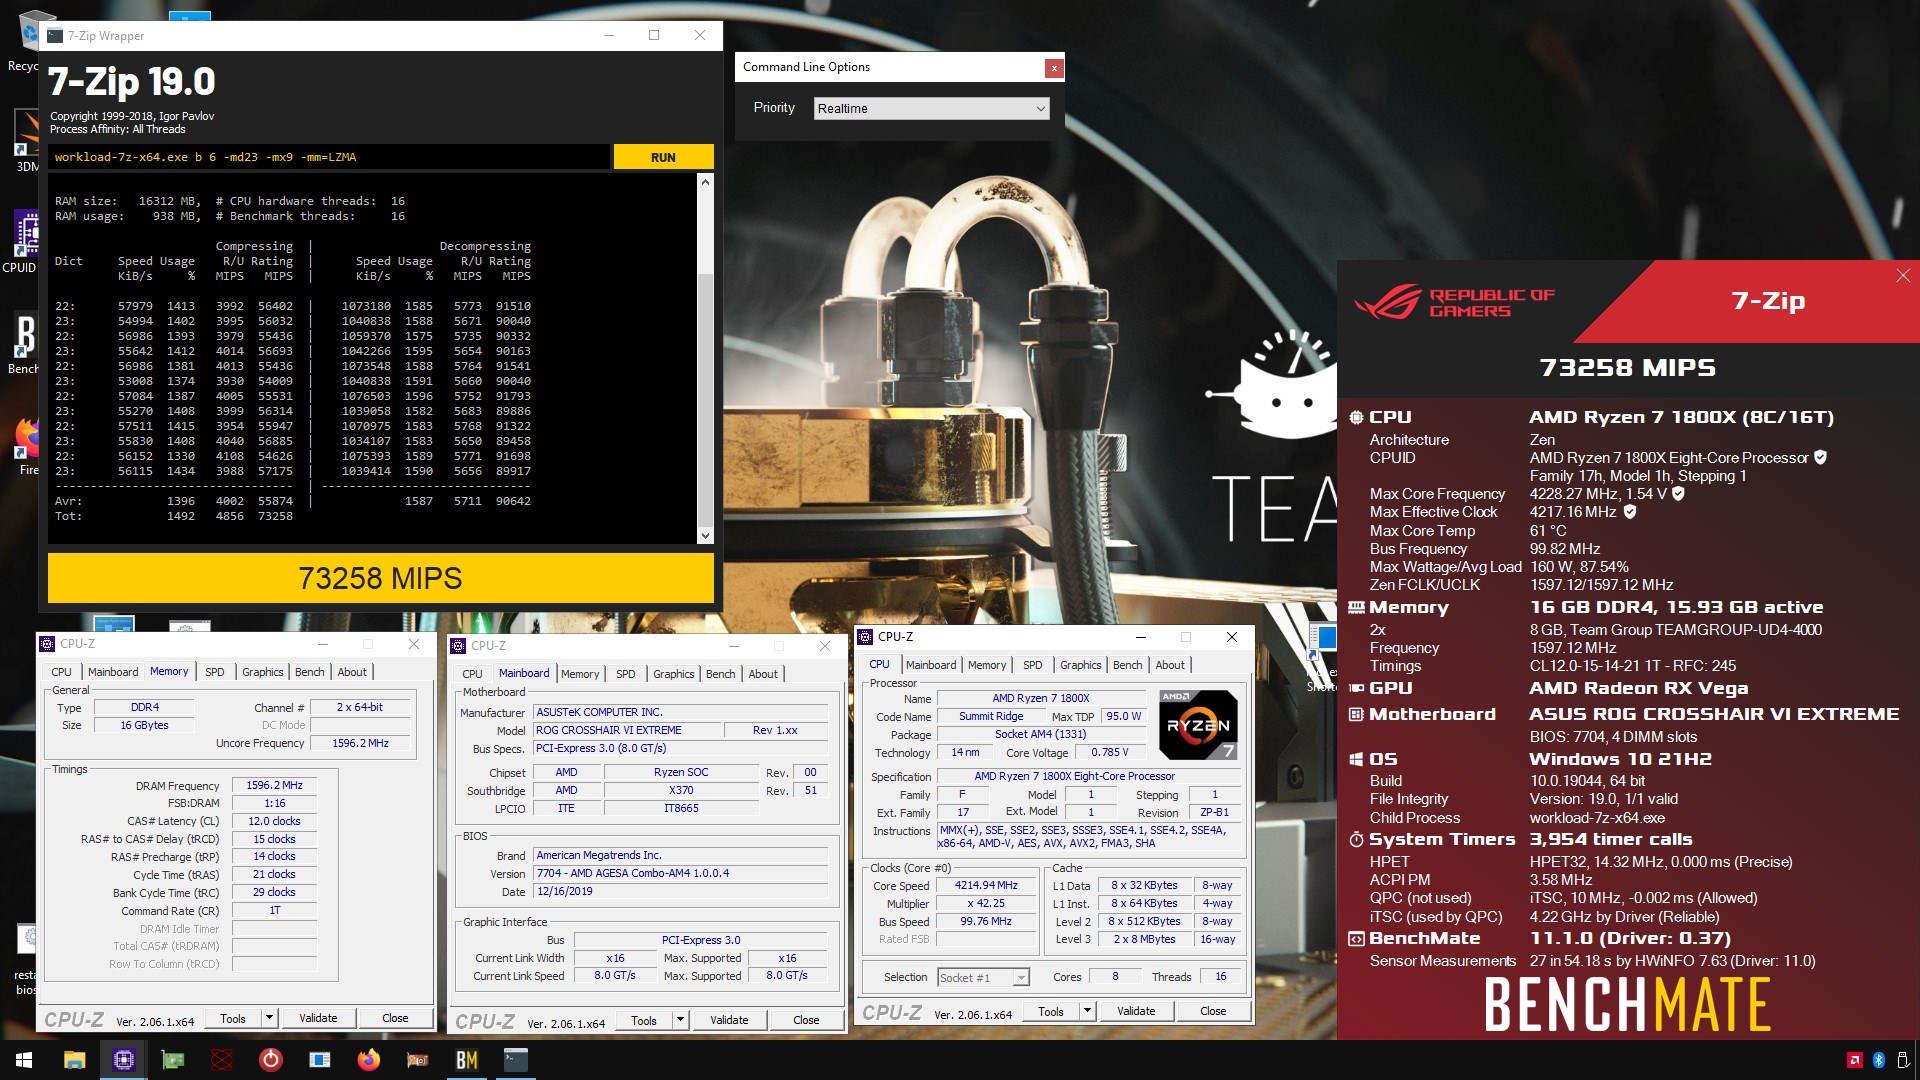Click Tools in the Mainboard CPU-Z window
Viewport: 1920px width, 1080px height.
click(x=644, y=1020)
